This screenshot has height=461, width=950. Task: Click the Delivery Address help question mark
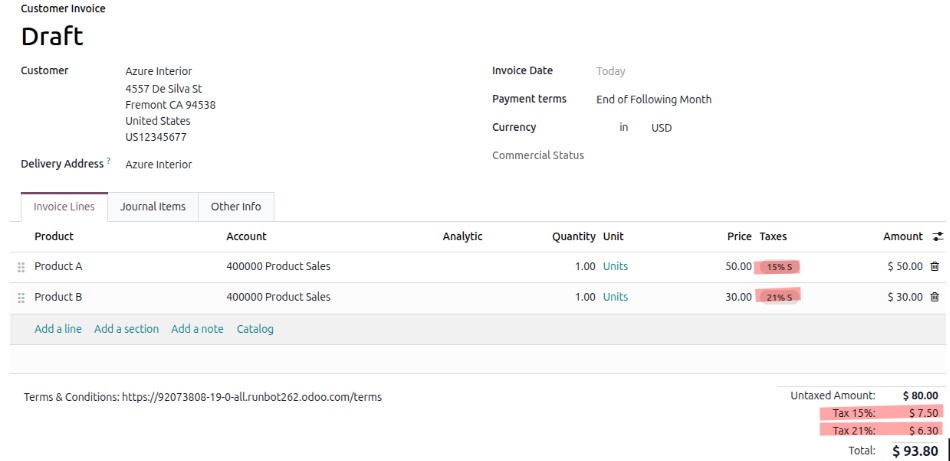pyautogui.click(x=109, y=162)
